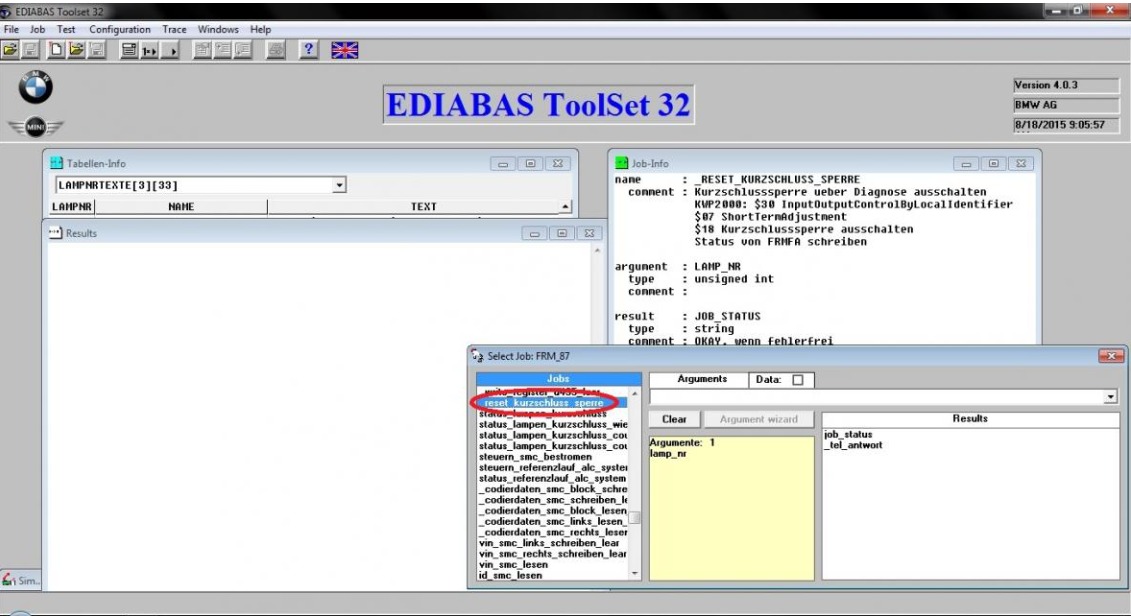
Task: Open the Trace menu
Action: coord(174,30)
